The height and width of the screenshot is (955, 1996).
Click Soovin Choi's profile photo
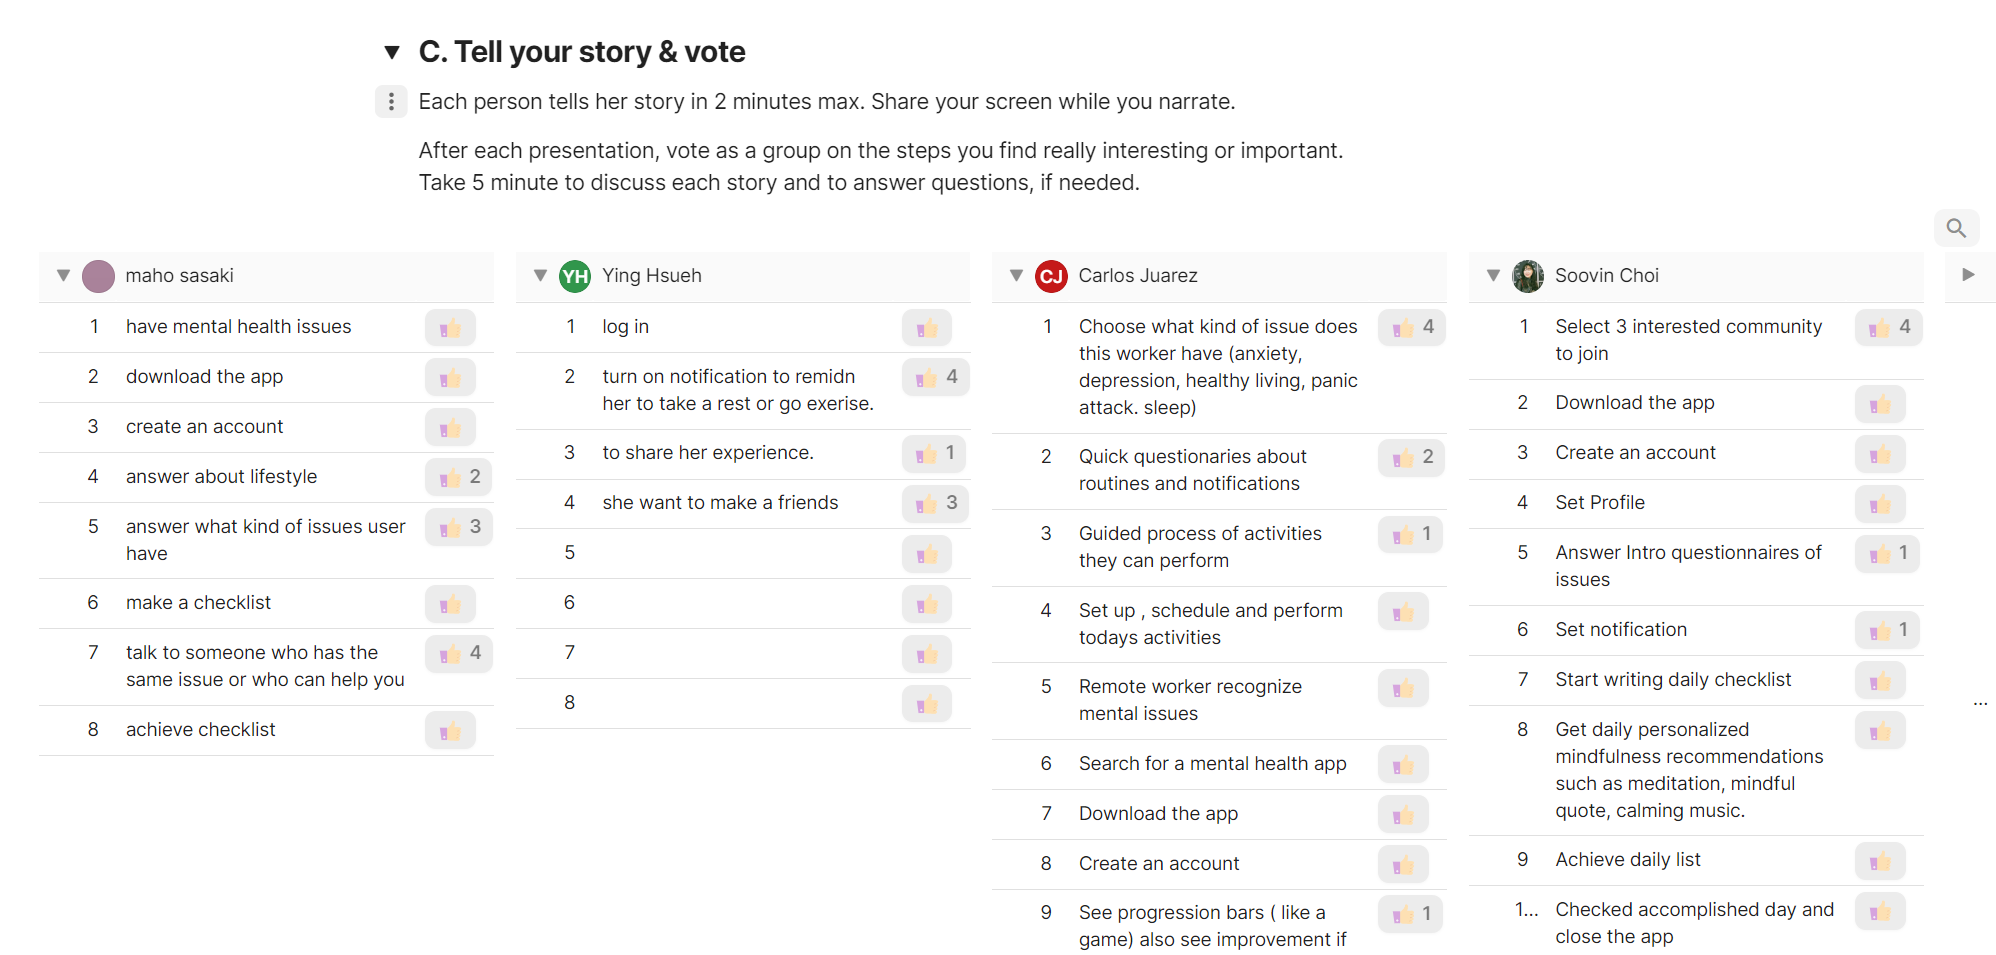click(1527, 276)
